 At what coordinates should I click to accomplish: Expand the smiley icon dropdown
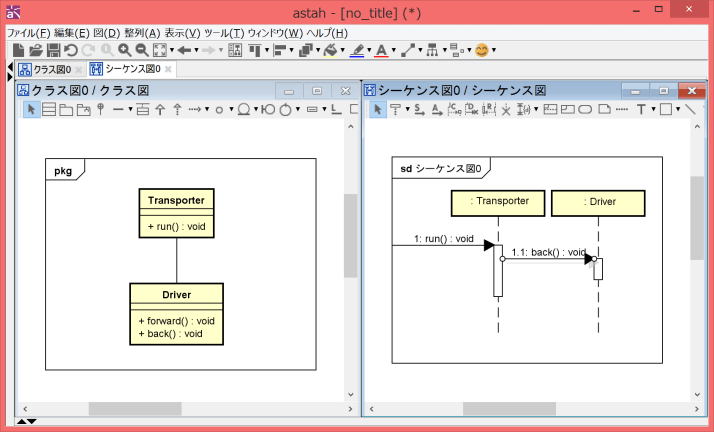[496, 50]
